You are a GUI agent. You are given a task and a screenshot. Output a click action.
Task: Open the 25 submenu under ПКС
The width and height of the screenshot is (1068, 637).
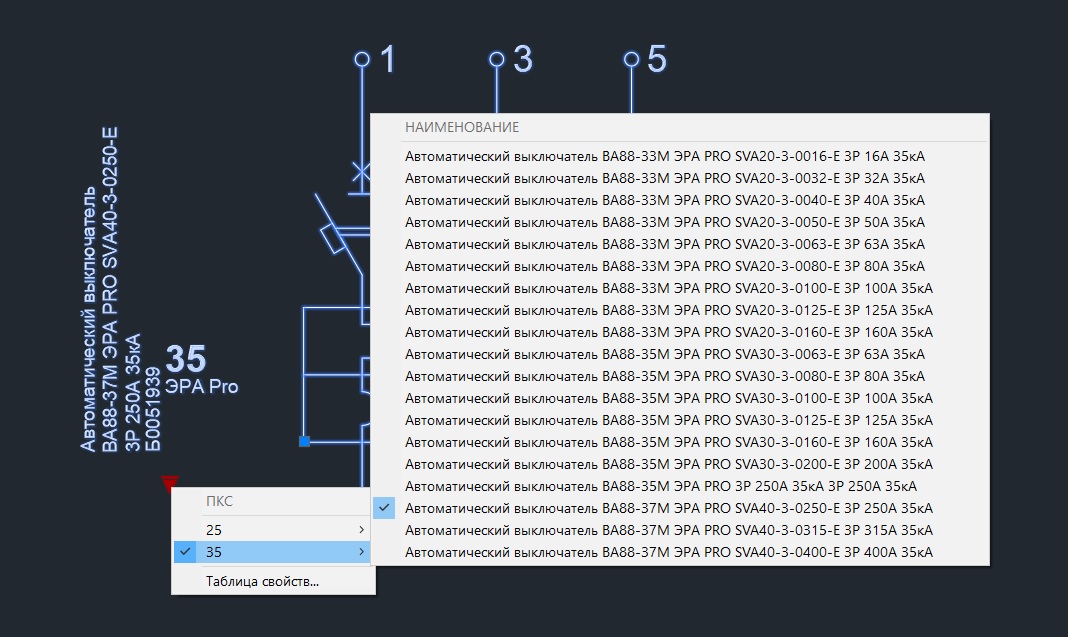pyautogui.click(x=272, y=530)
